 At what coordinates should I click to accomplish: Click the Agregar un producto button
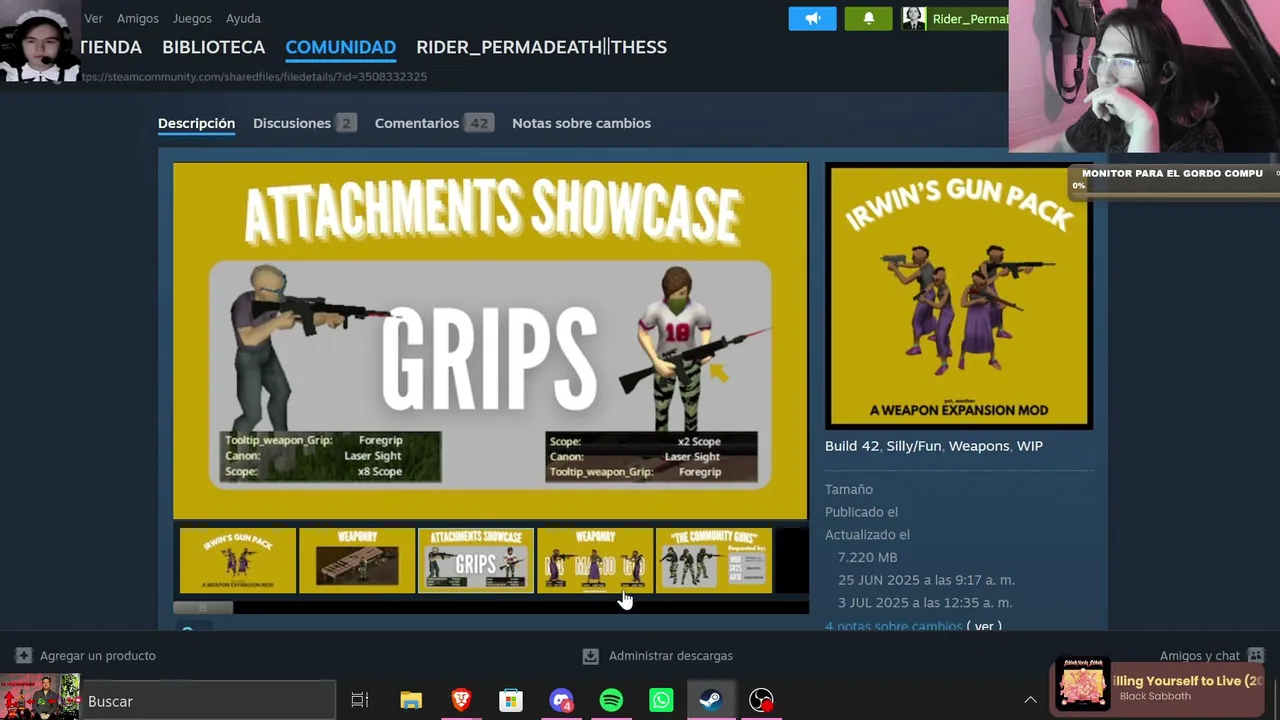click(x=86, y=656)
